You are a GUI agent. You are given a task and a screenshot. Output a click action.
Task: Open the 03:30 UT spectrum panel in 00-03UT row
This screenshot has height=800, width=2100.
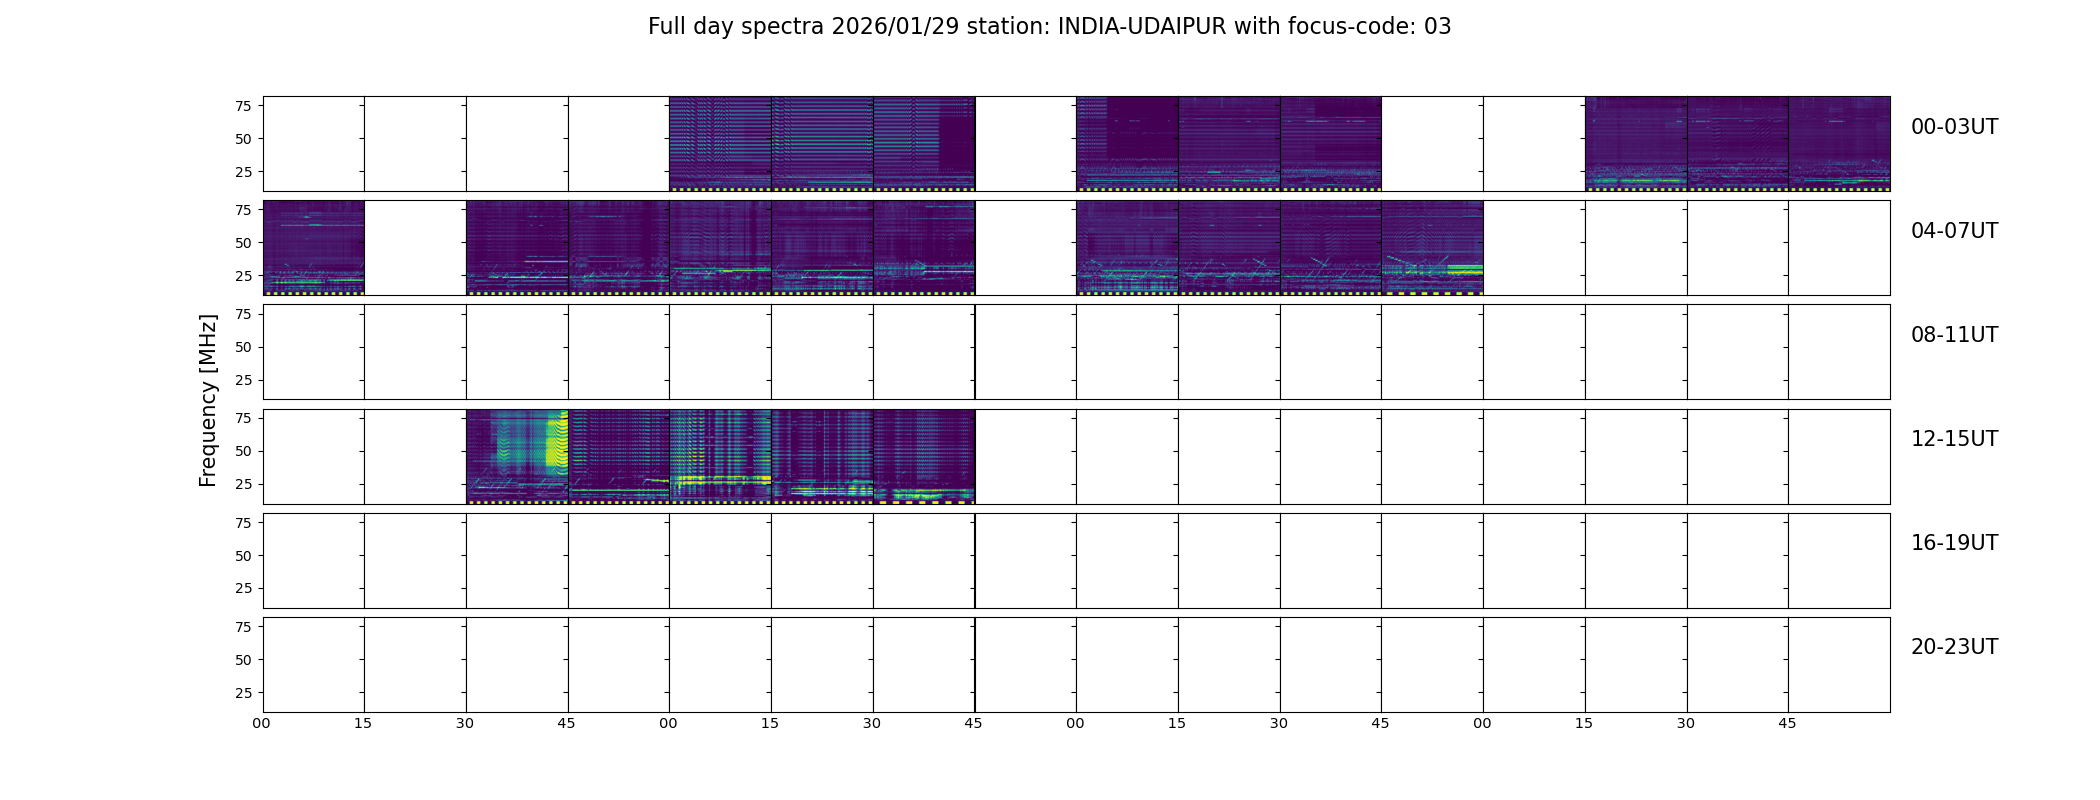tap(1738, 144)
